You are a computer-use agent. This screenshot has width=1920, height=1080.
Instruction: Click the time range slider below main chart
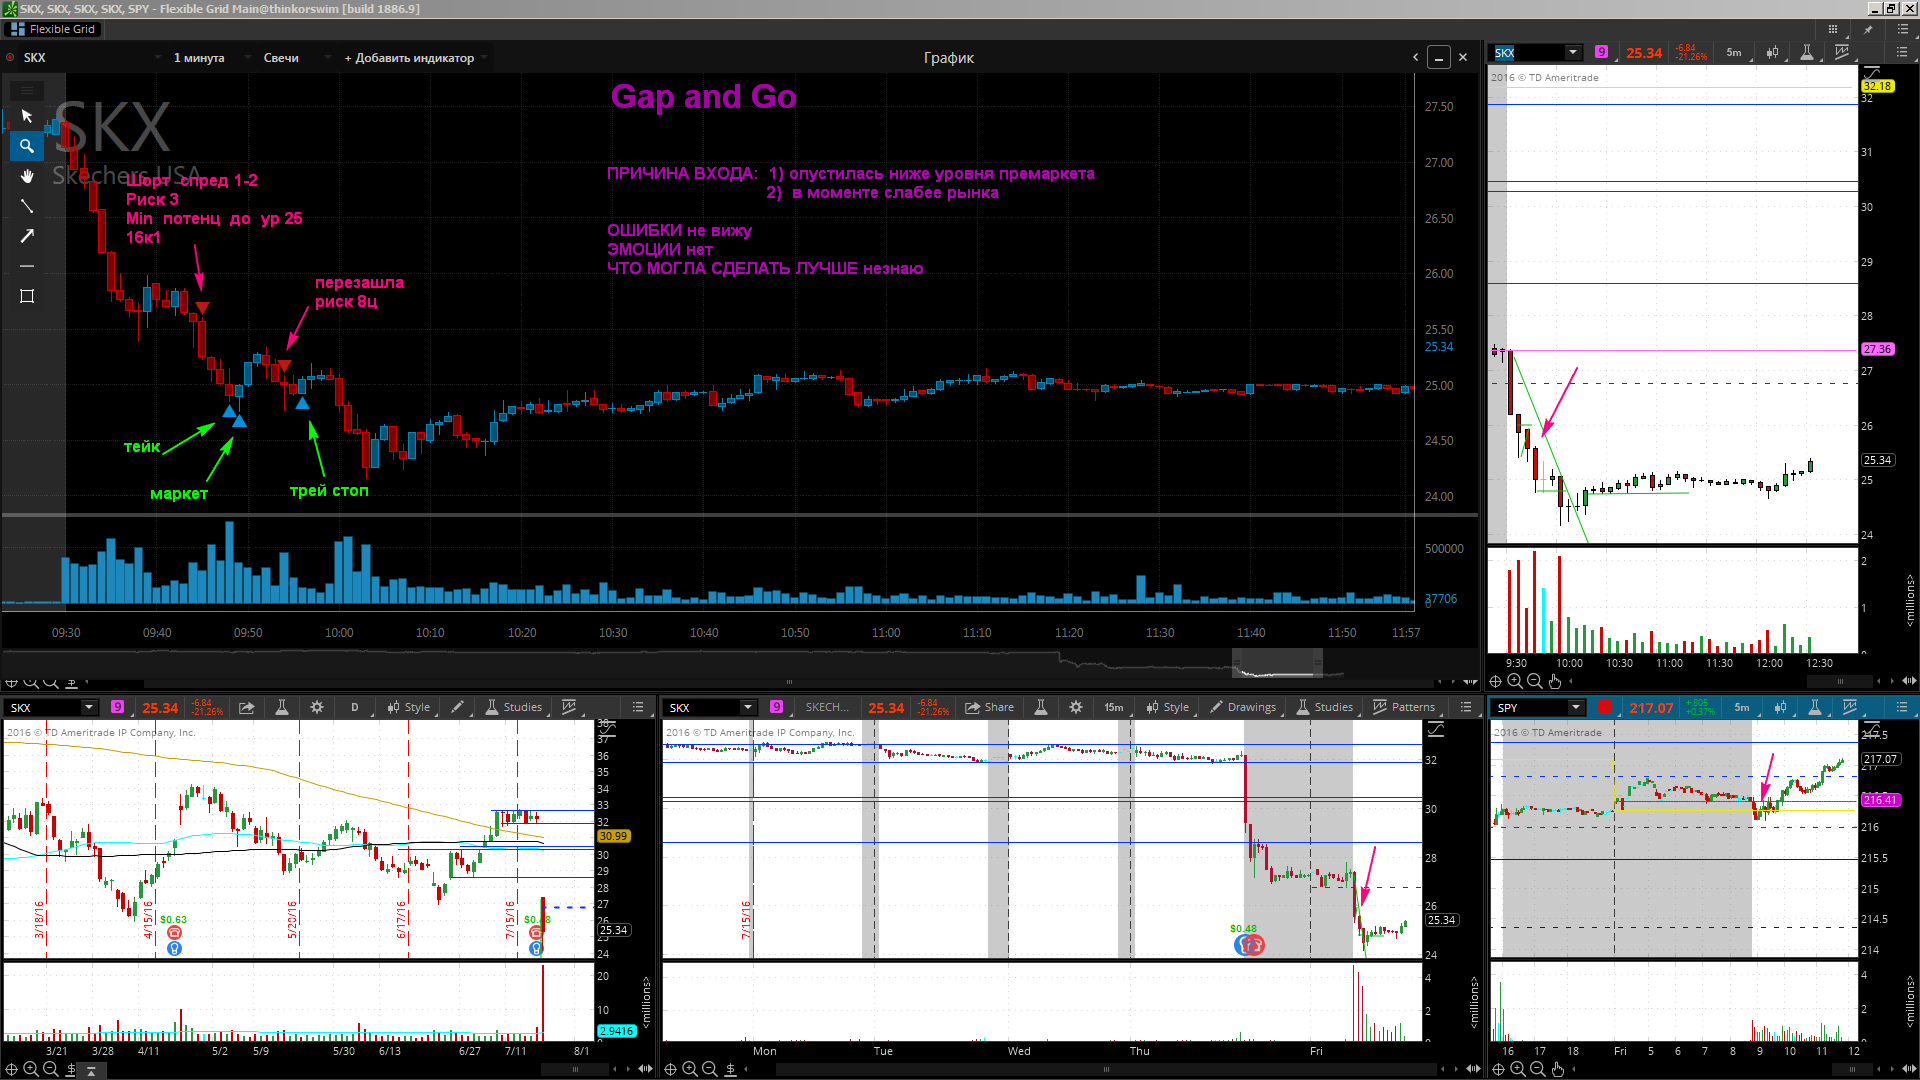click(1277, 664)
